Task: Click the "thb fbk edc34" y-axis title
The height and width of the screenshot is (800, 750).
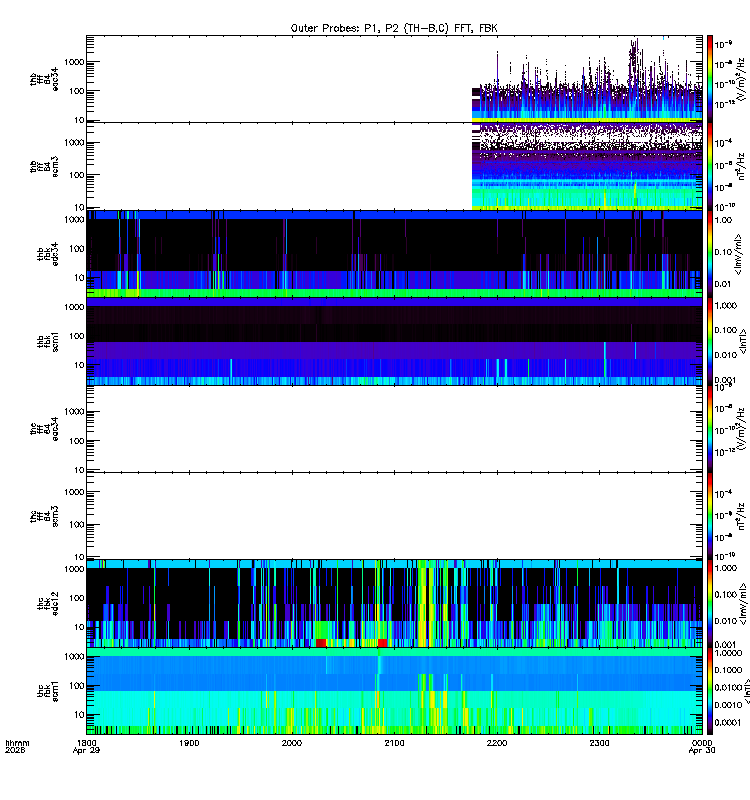Action: [x=48, y=254]
